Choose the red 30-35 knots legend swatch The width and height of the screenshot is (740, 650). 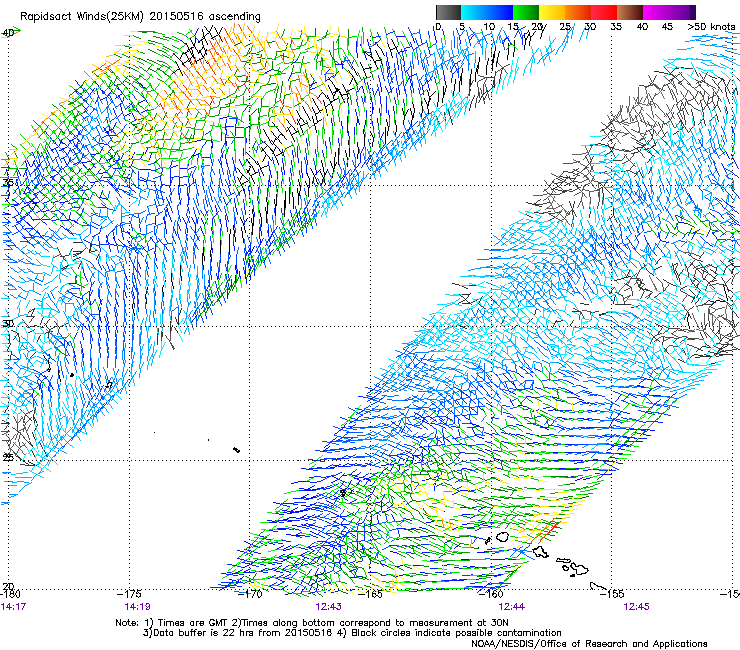[x=604, y=12]
